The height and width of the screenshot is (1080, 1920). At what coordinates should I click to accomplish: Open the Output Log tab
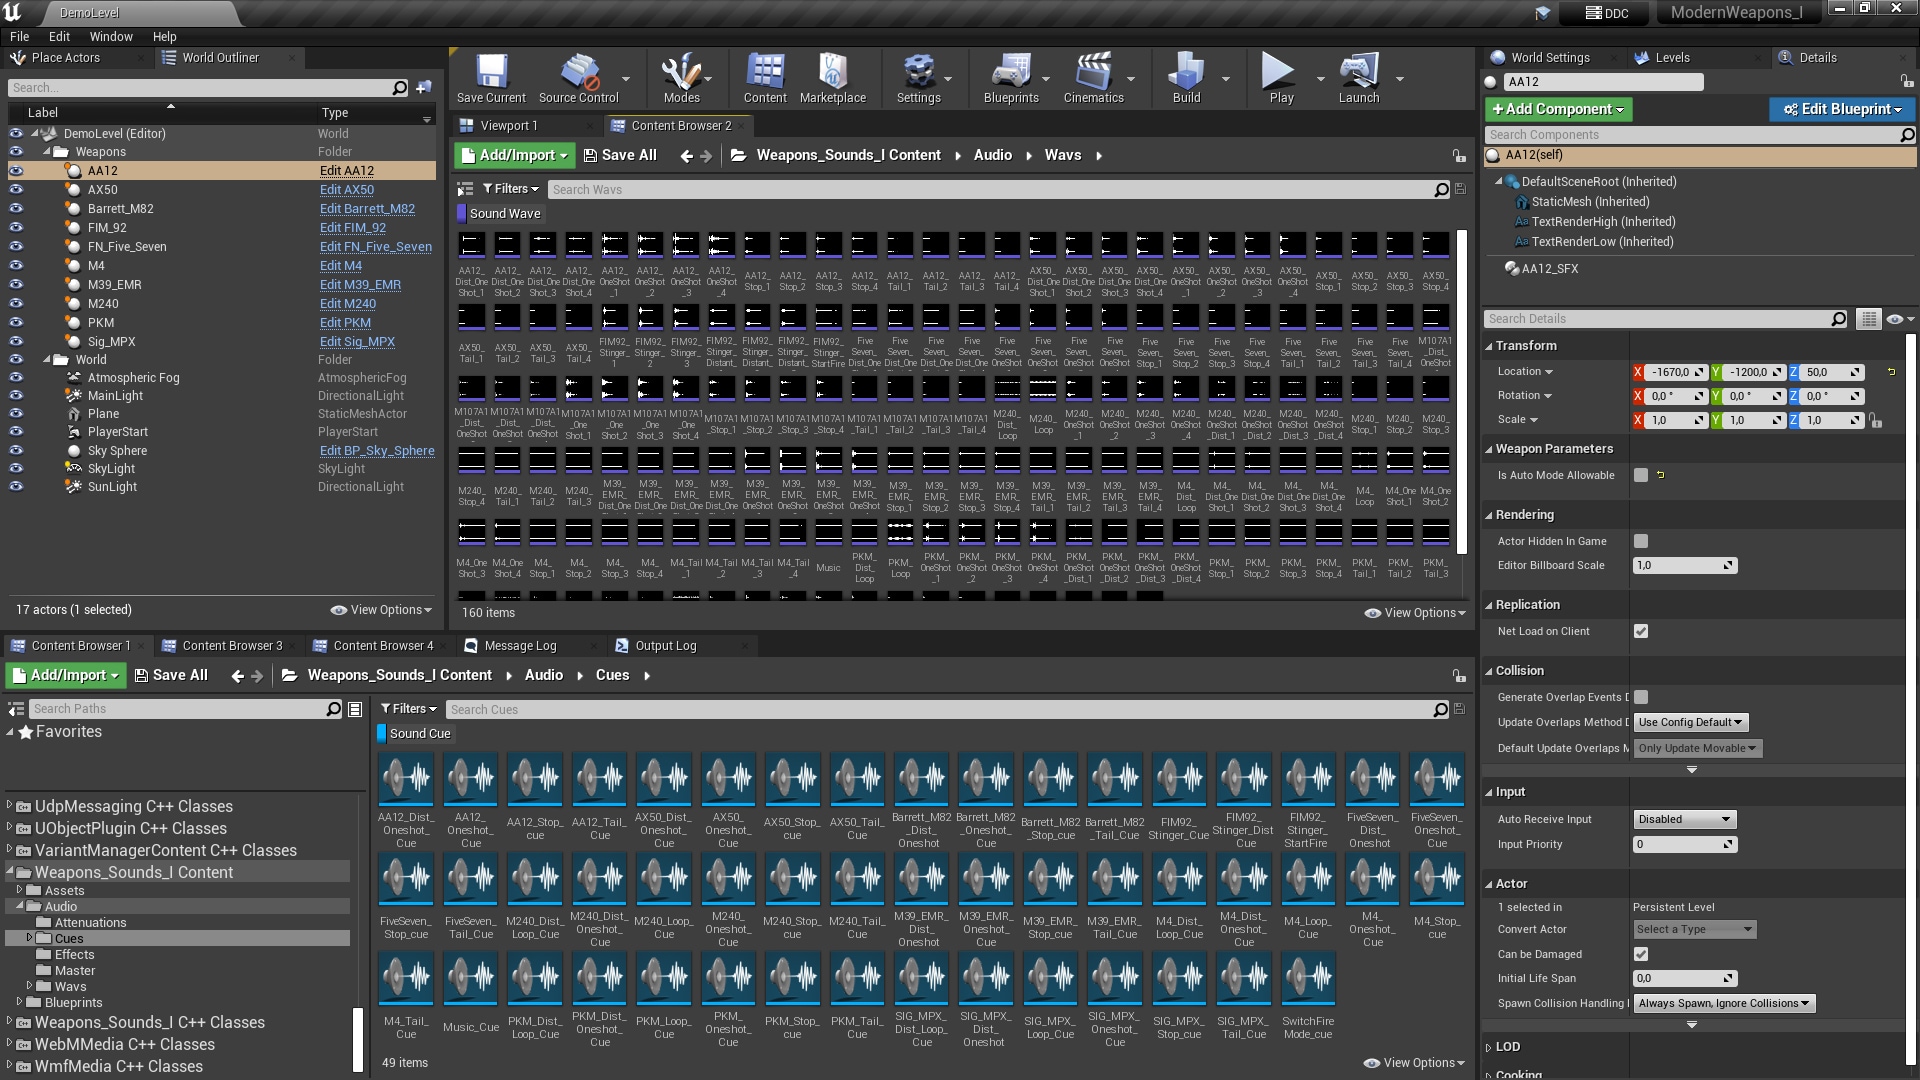[668, 645]
